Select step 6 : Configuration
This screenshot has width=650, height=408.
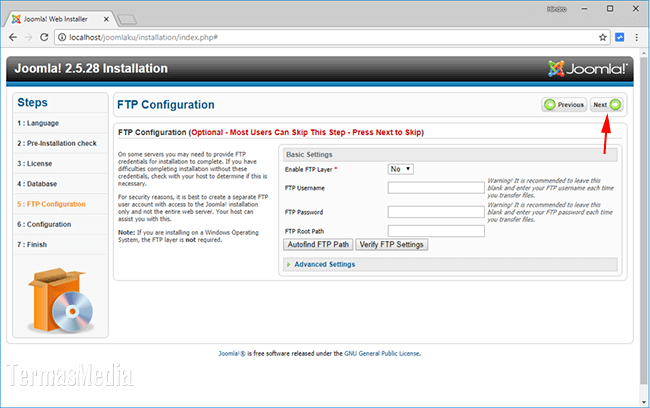[x=44, y=224]
